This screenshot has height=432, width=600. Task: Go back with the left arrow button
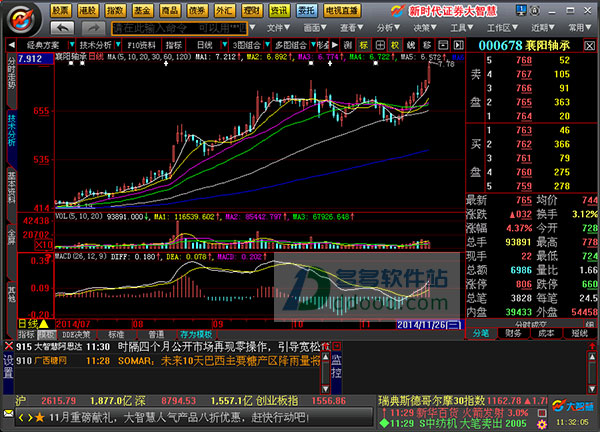click(63, 28)
